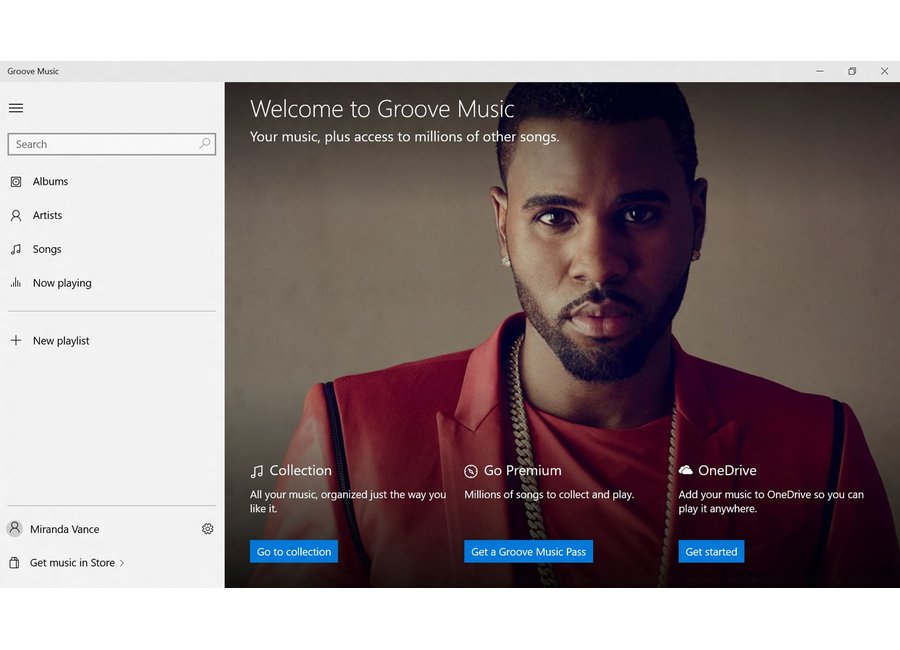Click Get a Groove Music Pass button
This screenshot has height=650, width=900.
pos(528,552)
